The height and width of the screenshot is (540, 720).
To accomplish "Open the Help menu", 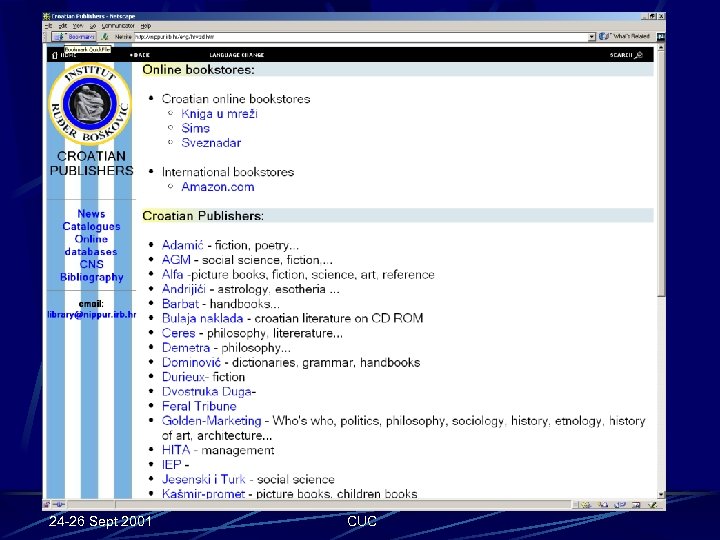I will point(146,26).
